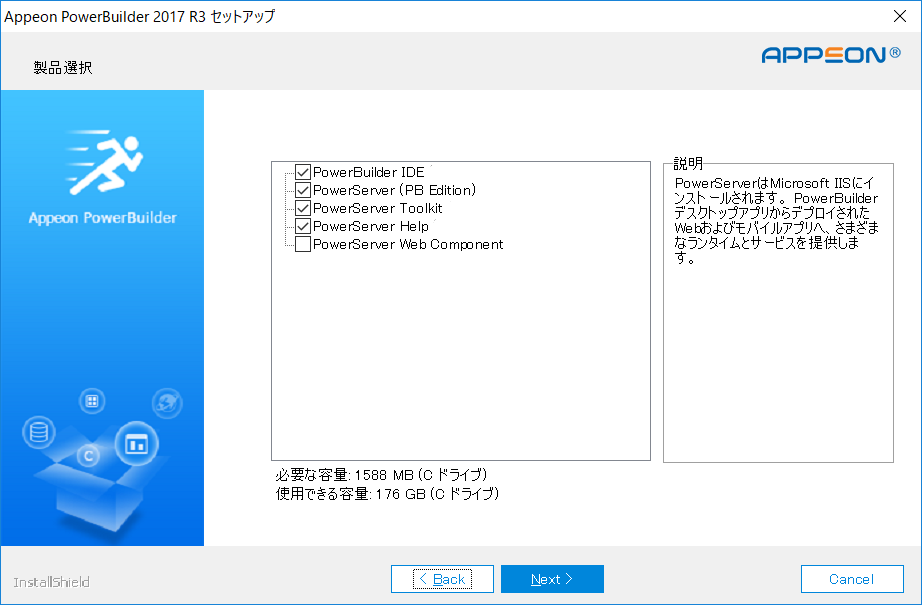The width and height of the screenshot is (922, 605).
Task: Select PowerServer (PB Edition) label
Action: click(x=395, y=190)
